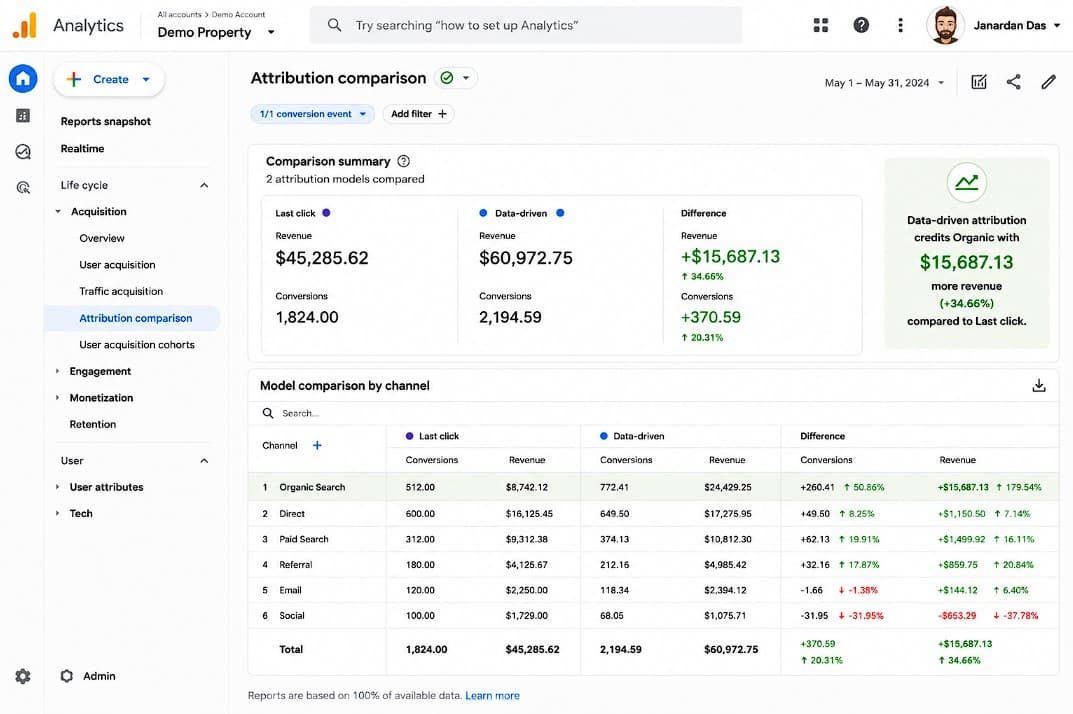Click the Add filter button
Viewport: 1073px width, 714px height.
(x=418, y=114)
